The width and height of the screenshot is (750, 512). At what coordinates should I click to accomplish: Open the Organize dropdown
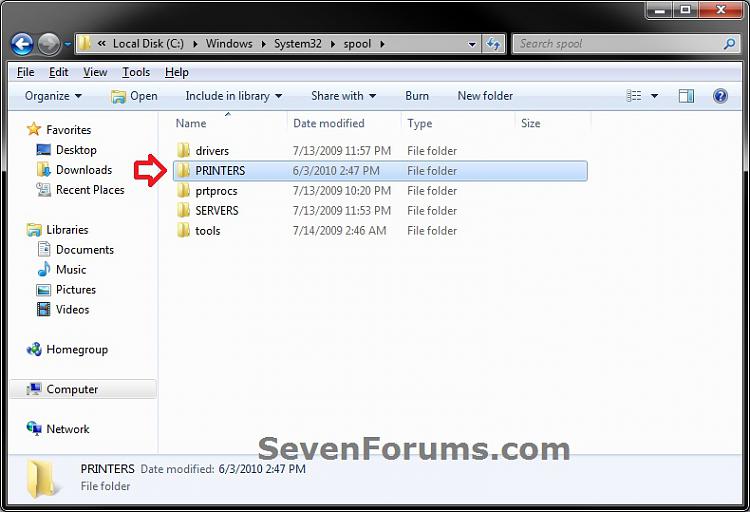point(53,96)
